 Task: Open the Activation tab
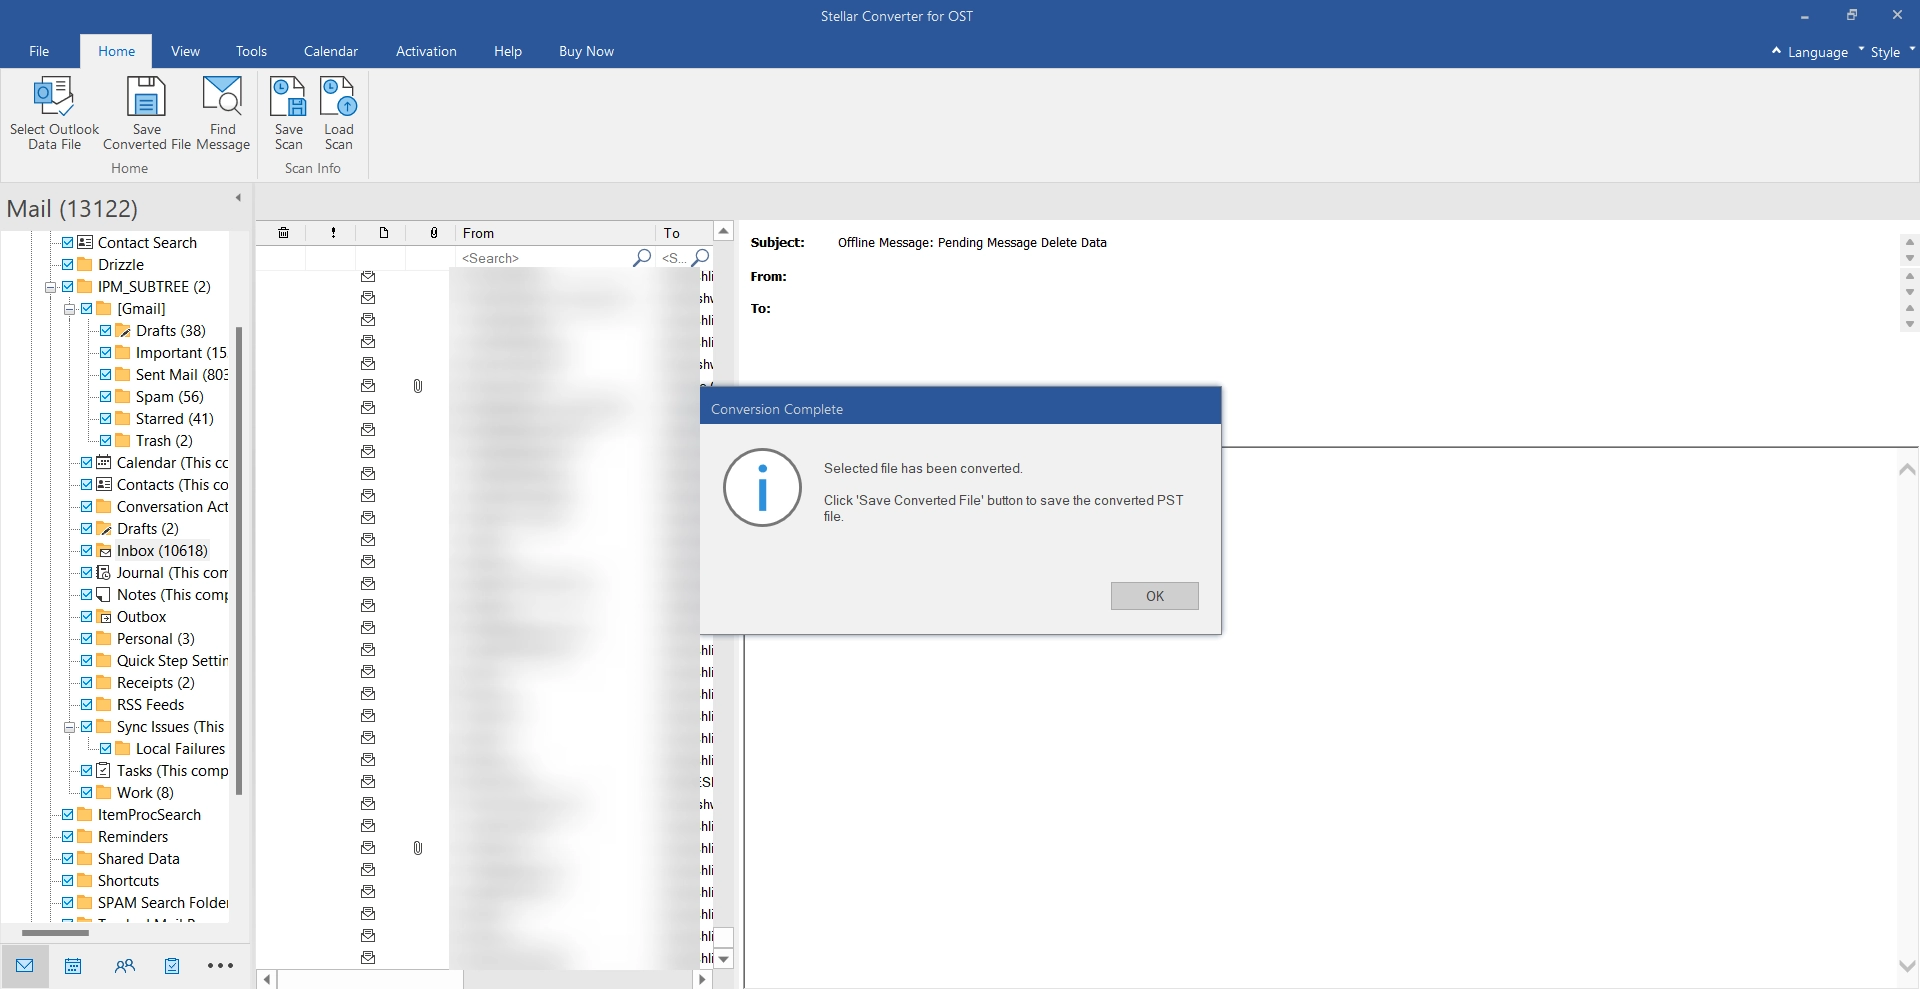point(426,51)
